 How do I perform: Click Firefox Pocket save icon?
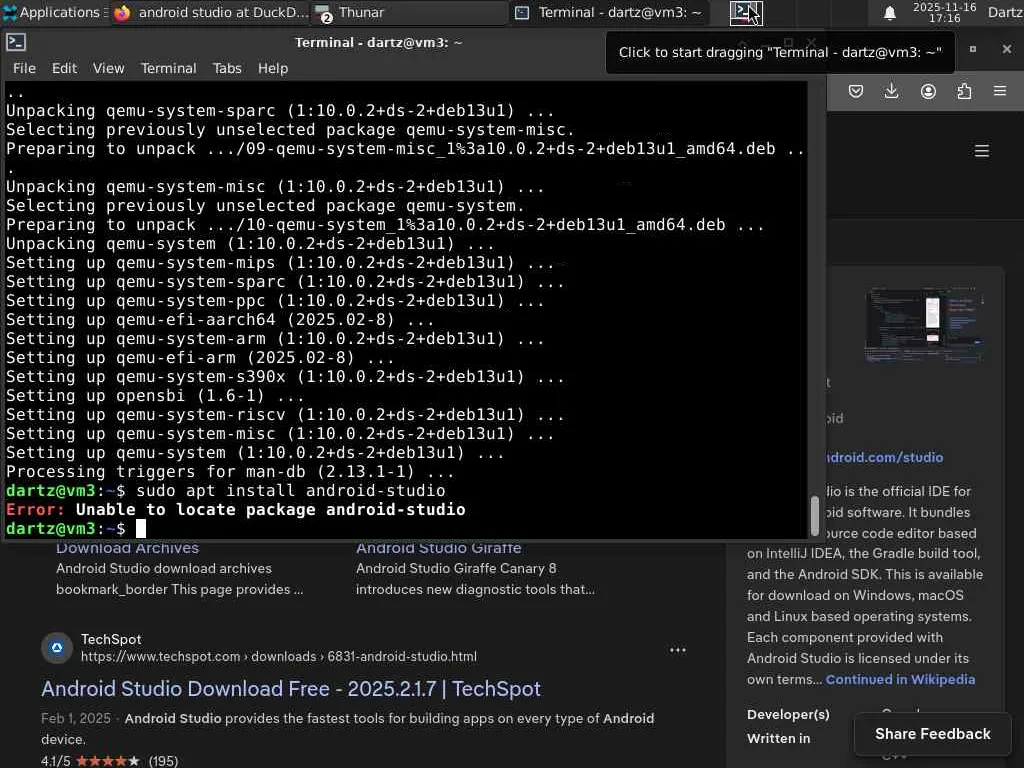[x=856, y=91]
